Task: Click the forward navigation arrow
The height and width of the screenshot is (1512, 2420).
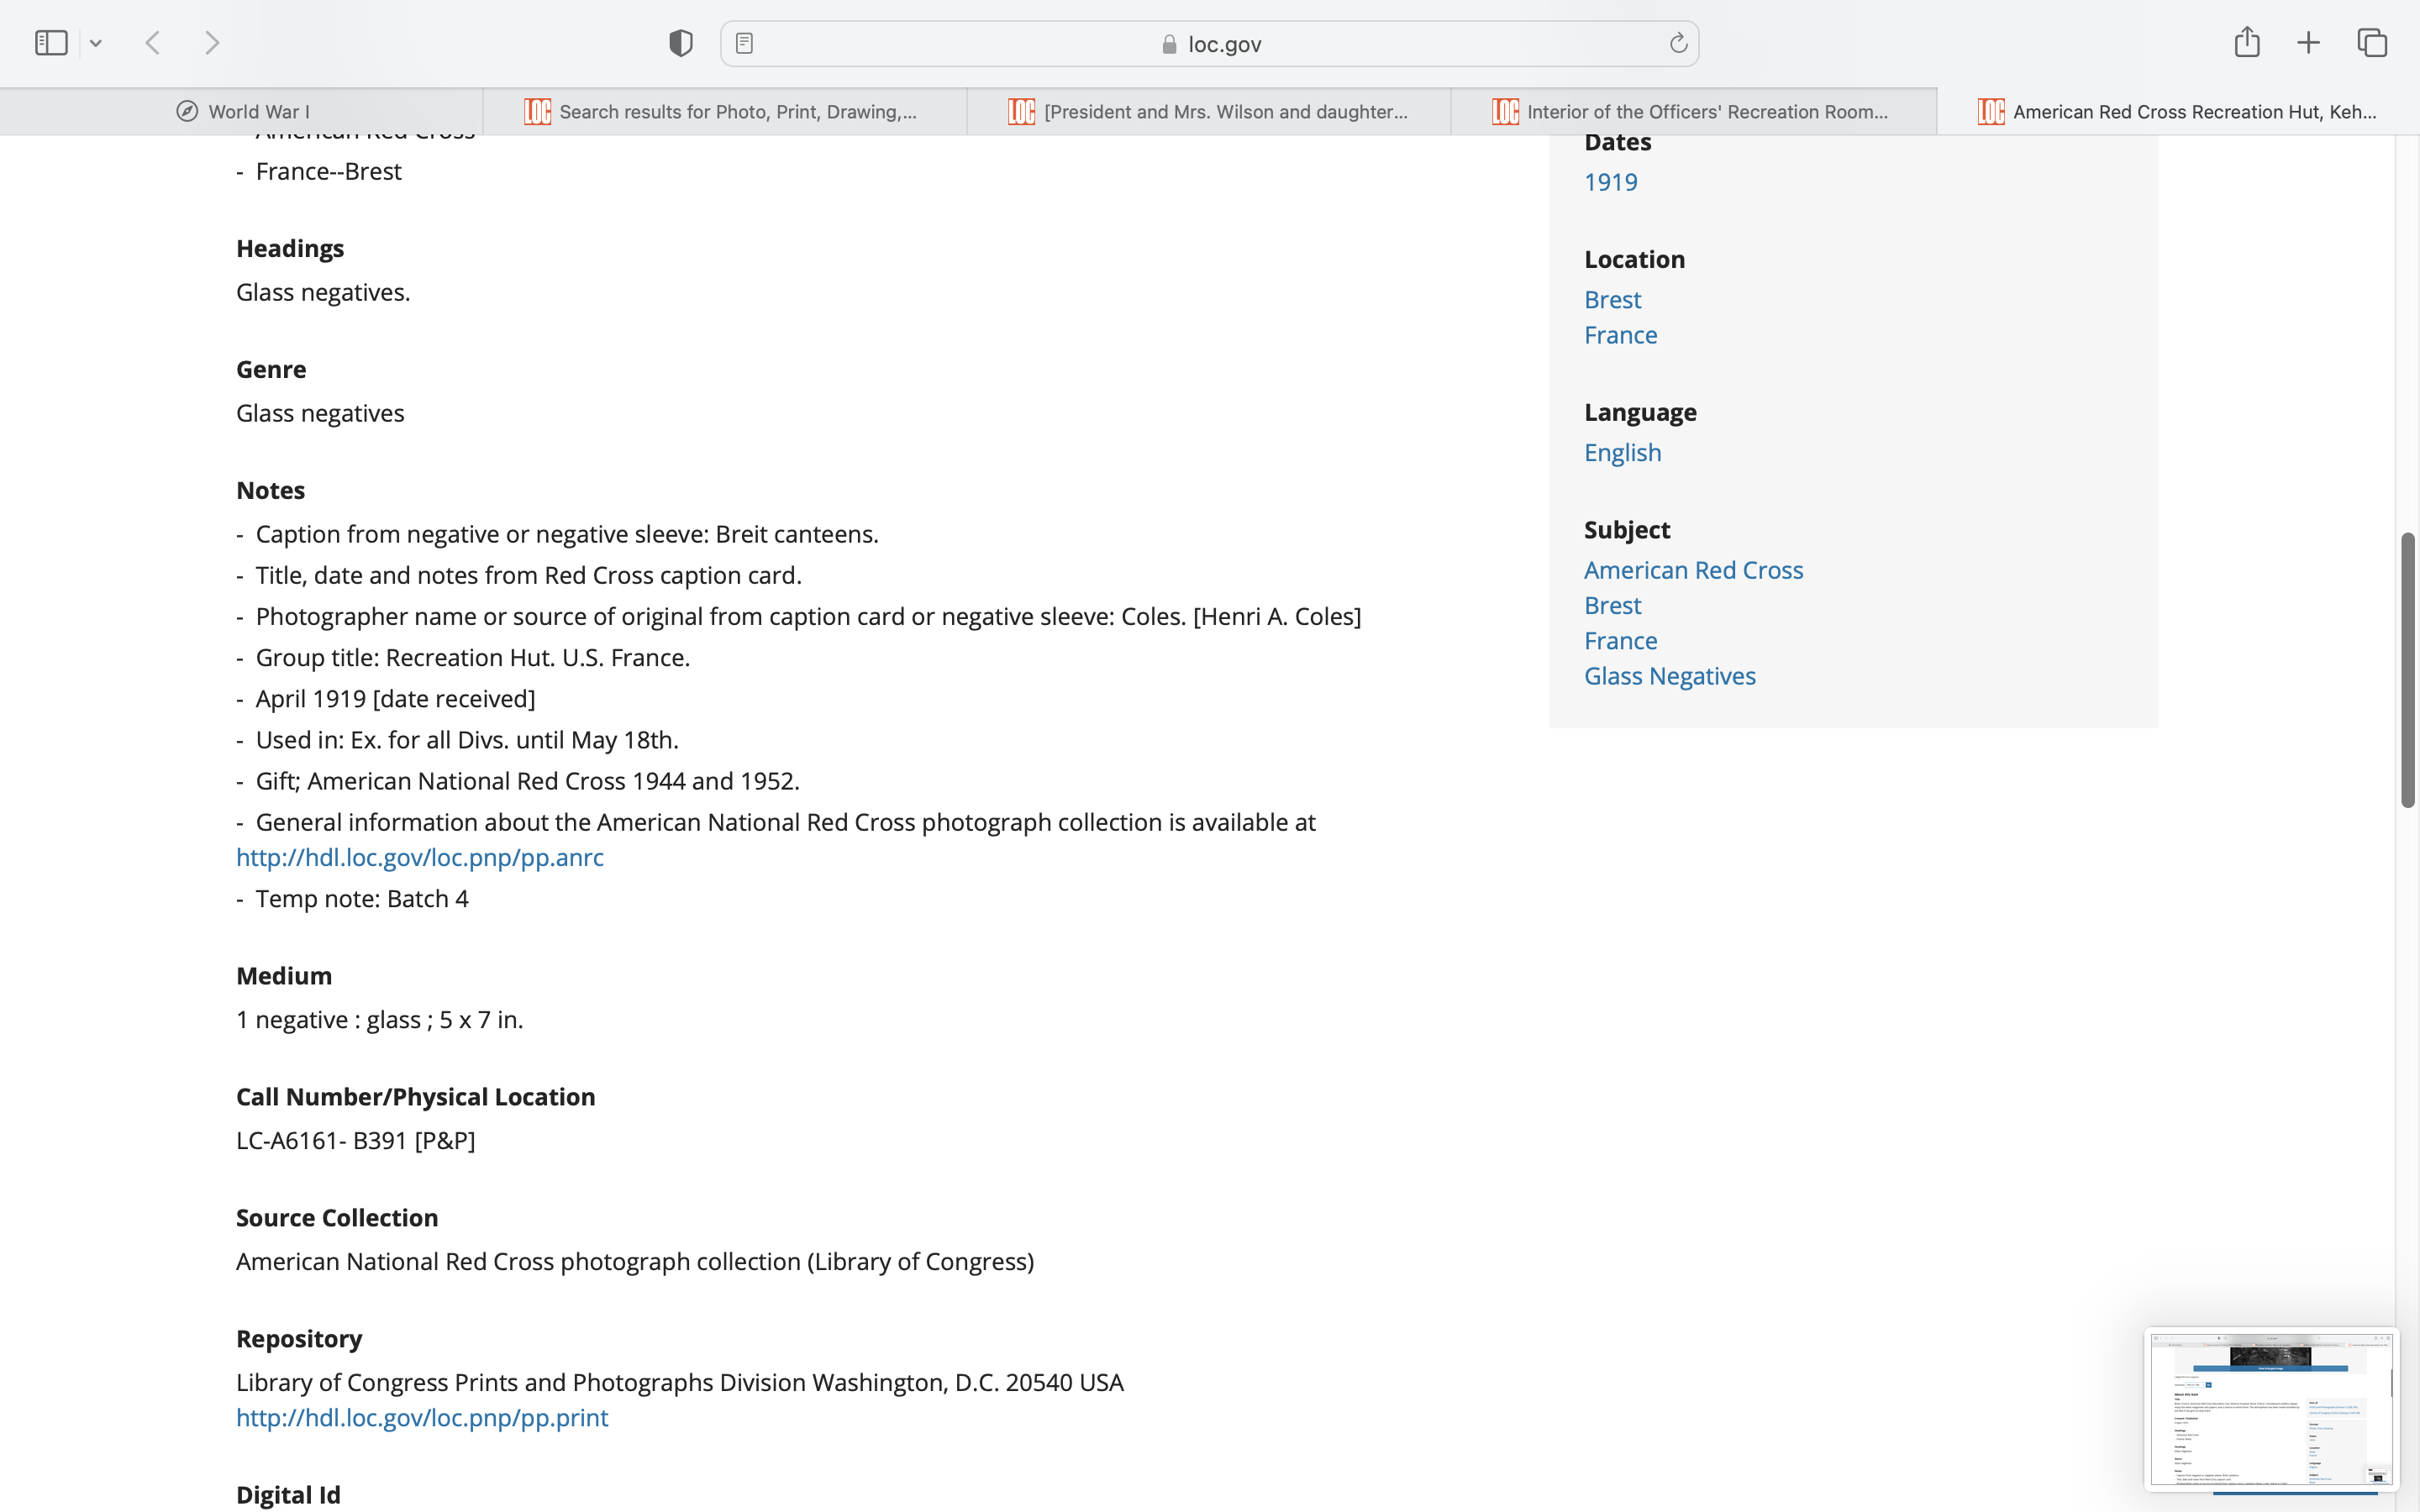Action: [x=212, y=43]
